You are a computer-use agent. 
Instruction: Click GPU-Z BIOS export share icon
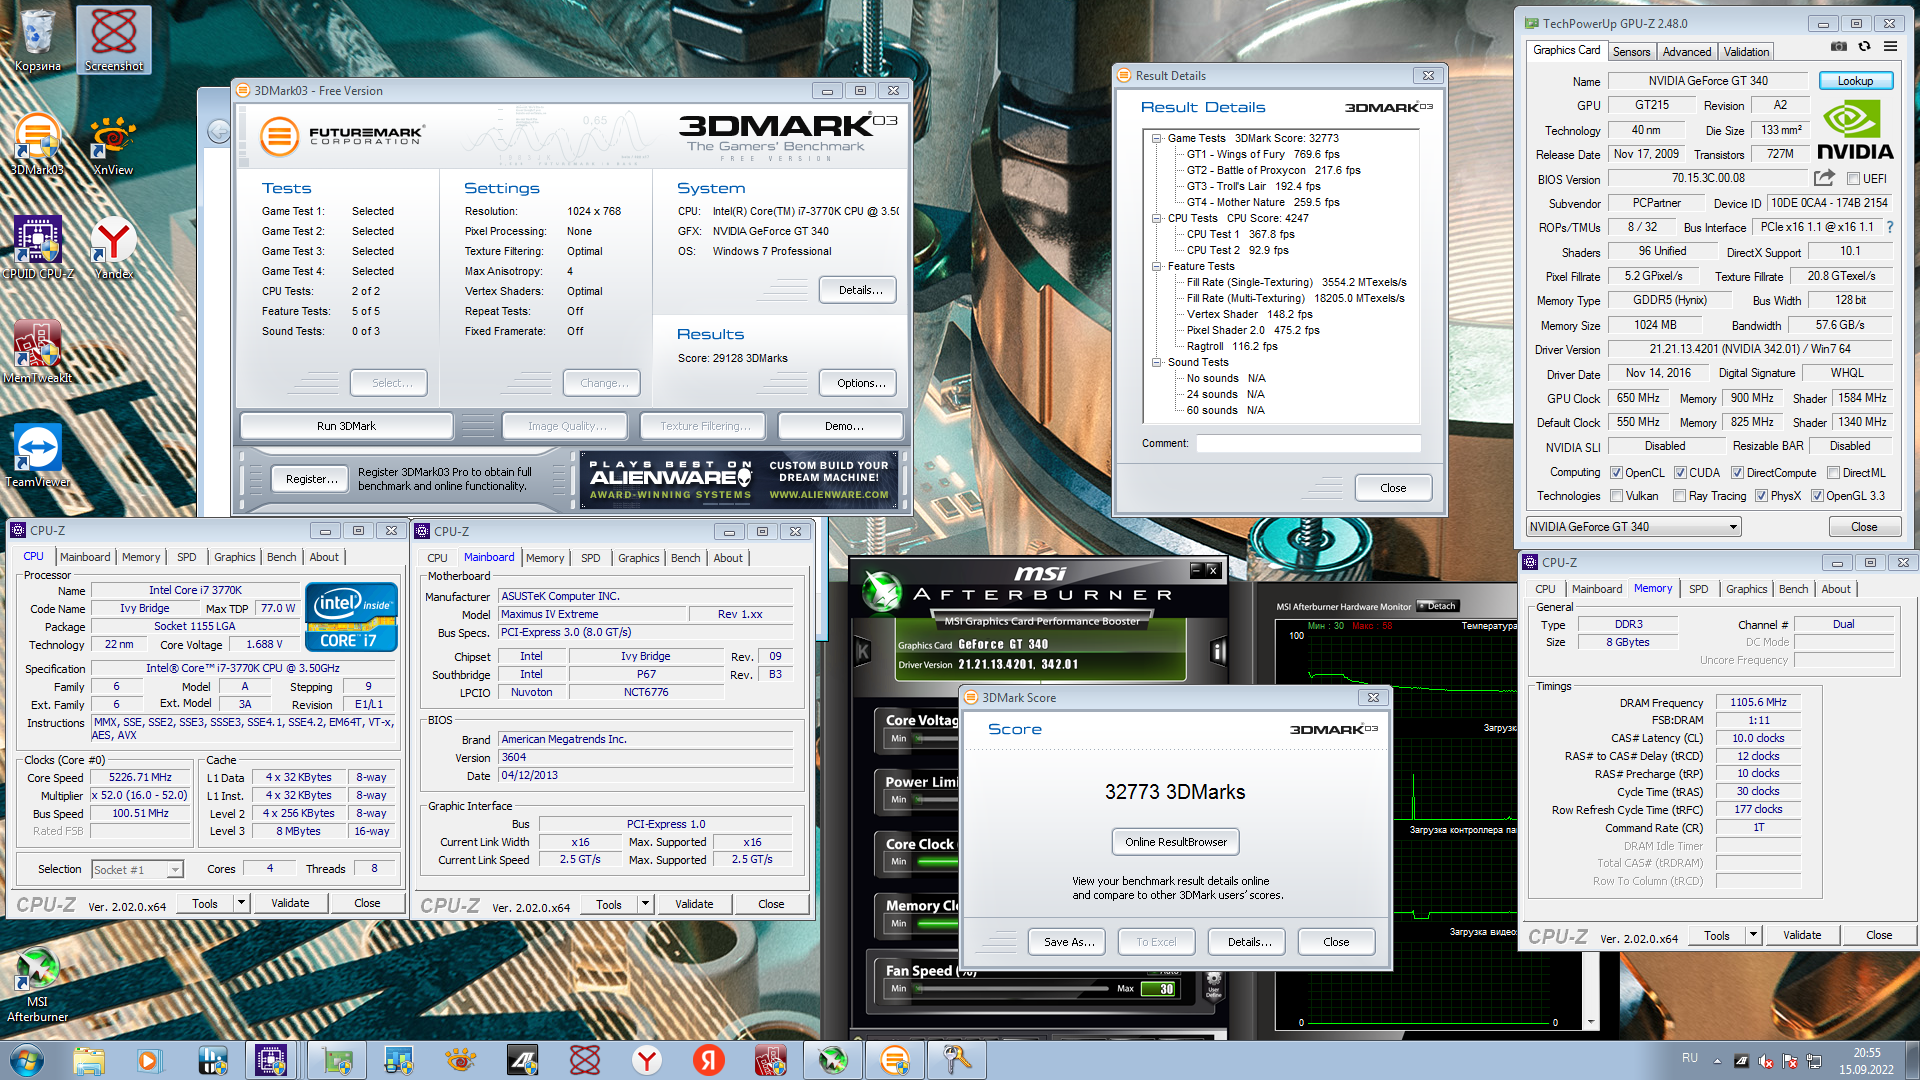(x=1824, y=178)
